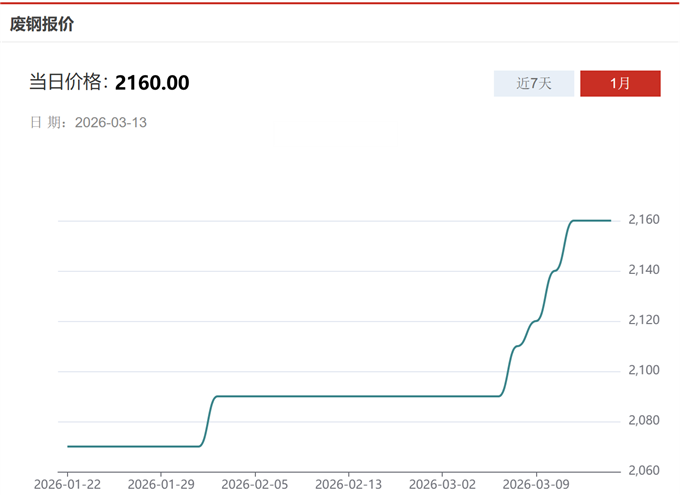Click the 2026-02-13 x-axis label
This screenshot has height=495, width=680.
349,484
